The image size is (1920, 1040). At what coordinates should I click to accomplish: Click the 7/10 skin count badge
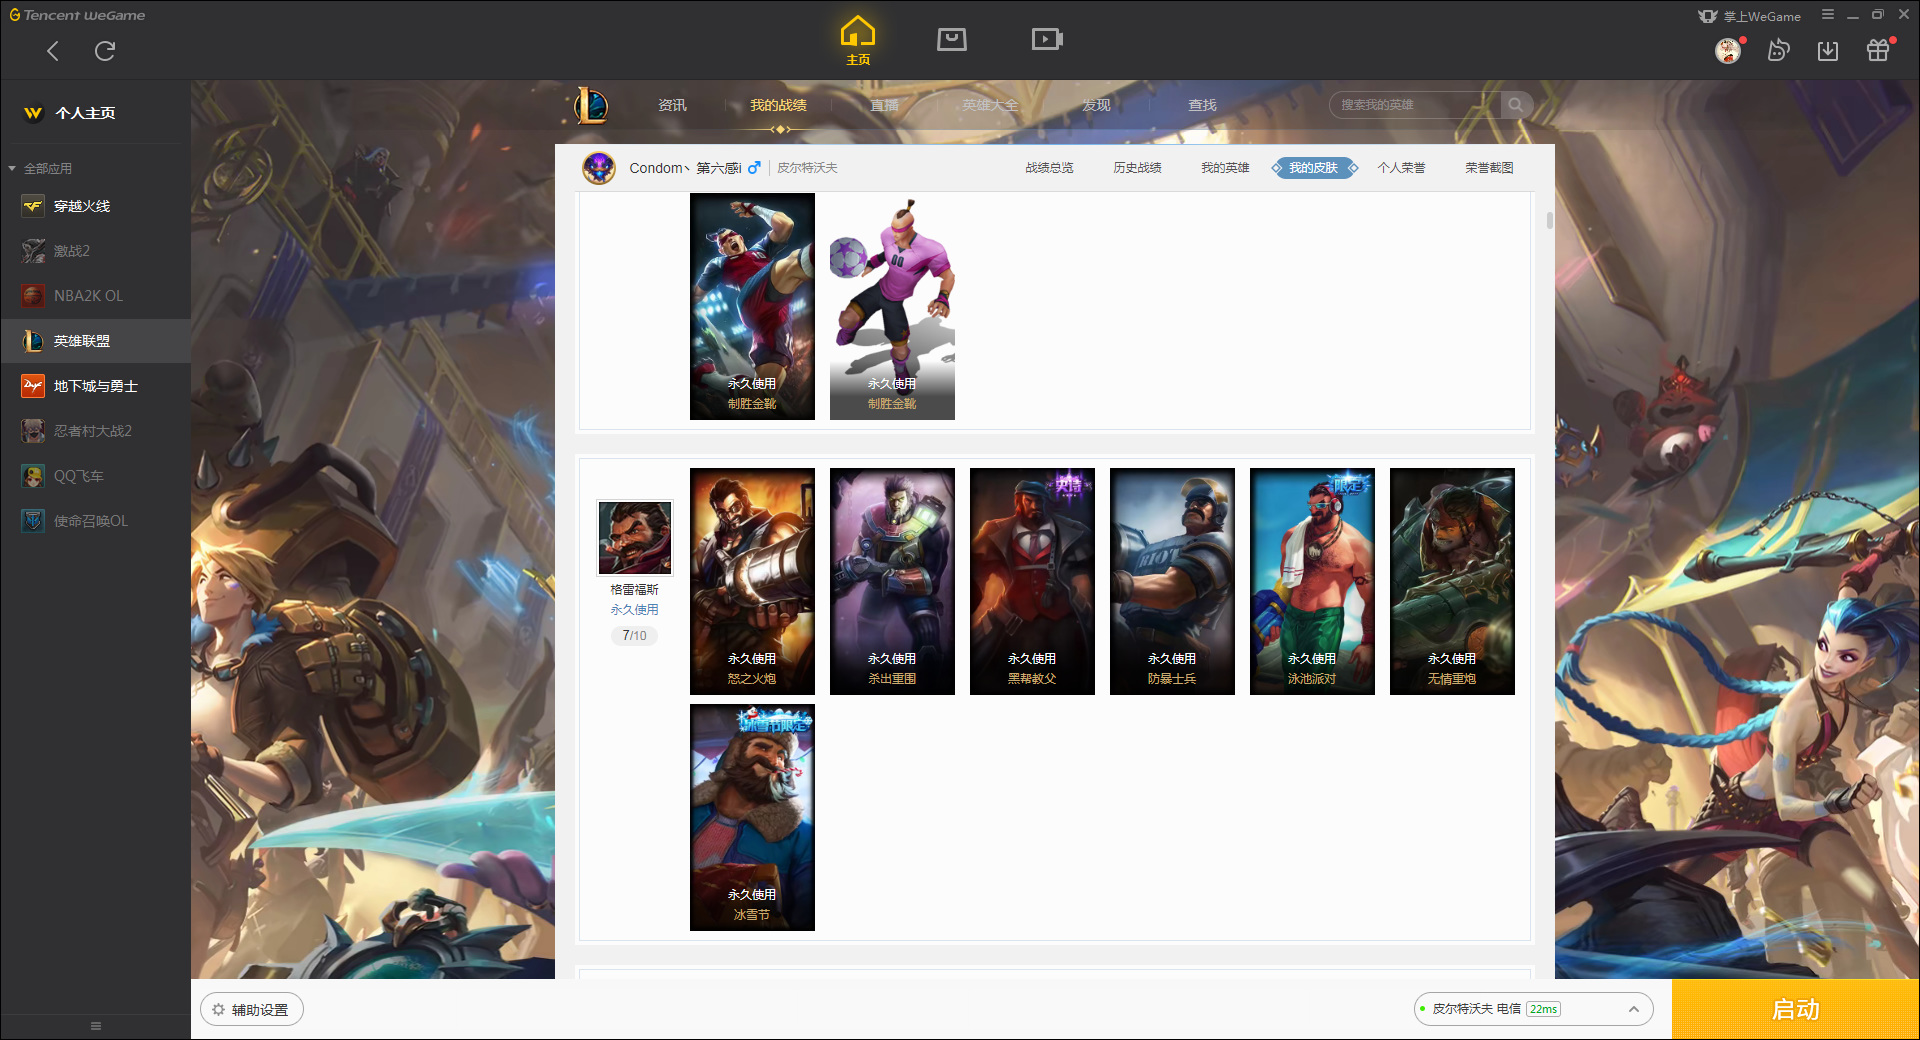click(x=634, y=636)
